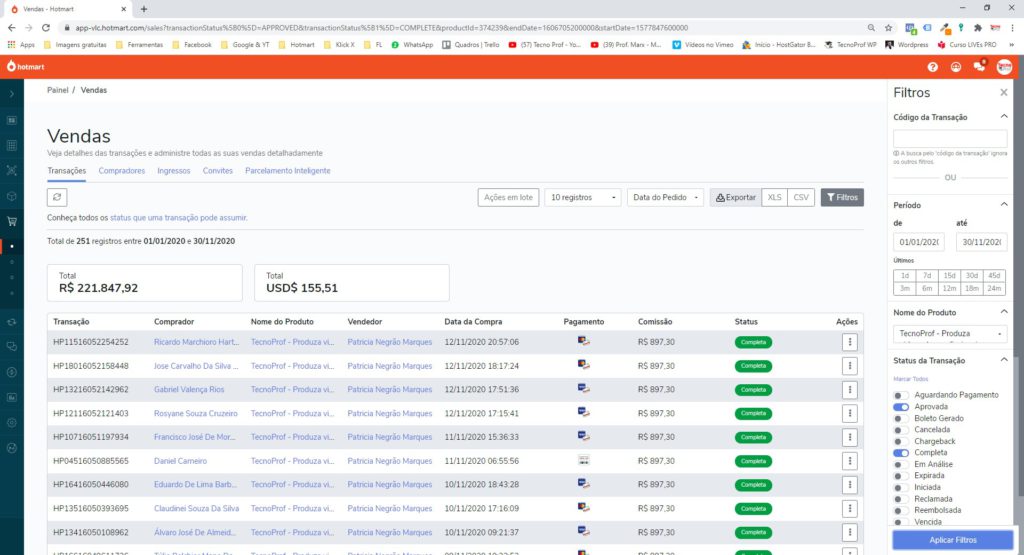Collapse the Status da Transação section
Image resolution: width=1024 pixels, height=555 pixels.
click(x=1004, y=360)
